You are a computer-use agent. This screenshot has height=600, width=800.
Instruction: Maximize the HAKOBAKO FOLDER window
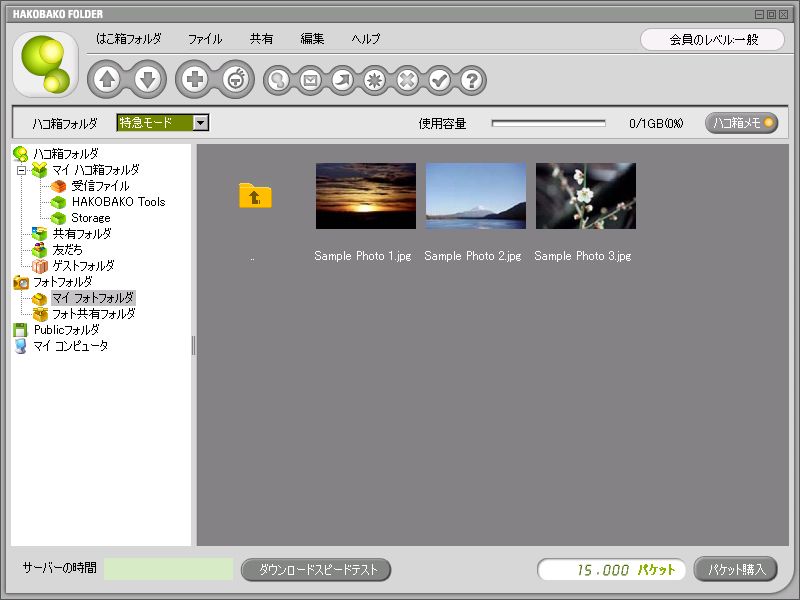[x=771, y=14]
